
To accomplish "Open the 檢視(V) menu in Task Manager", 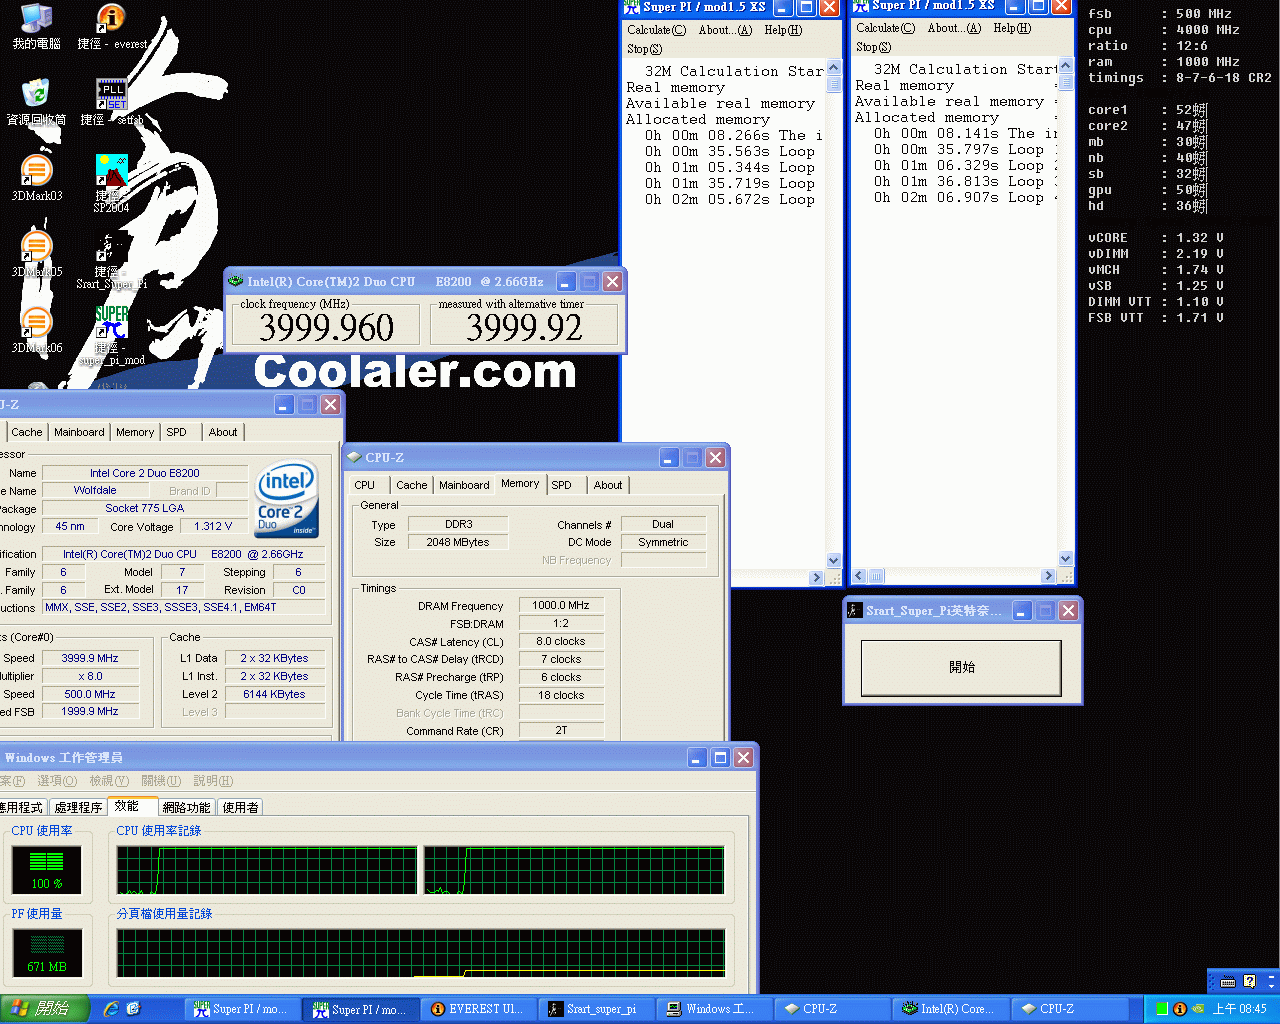I will [x=109, y=781].
